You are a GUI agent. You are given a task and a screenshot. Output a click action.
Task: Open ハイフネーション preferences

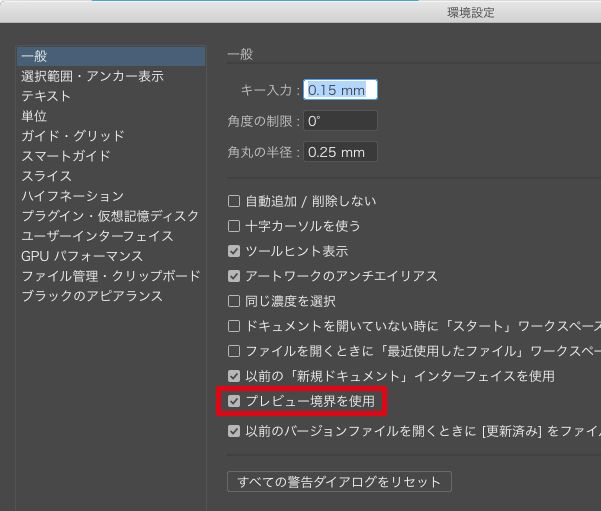click(x=72, y=196)
